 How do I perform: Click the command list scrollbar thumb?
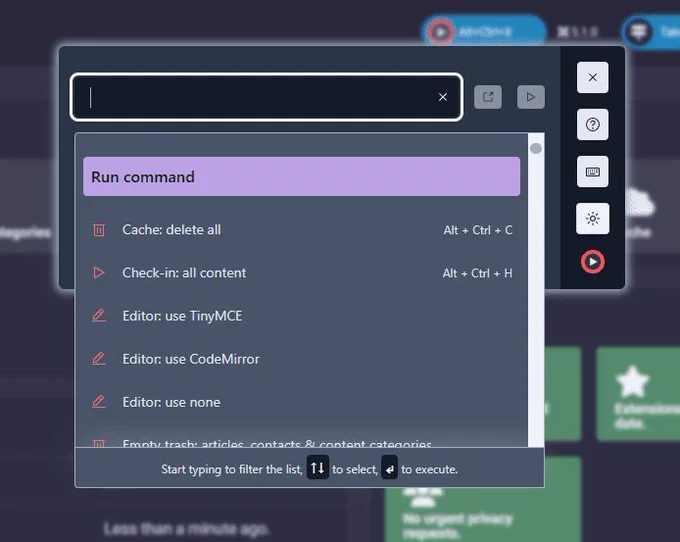point(536,149)
